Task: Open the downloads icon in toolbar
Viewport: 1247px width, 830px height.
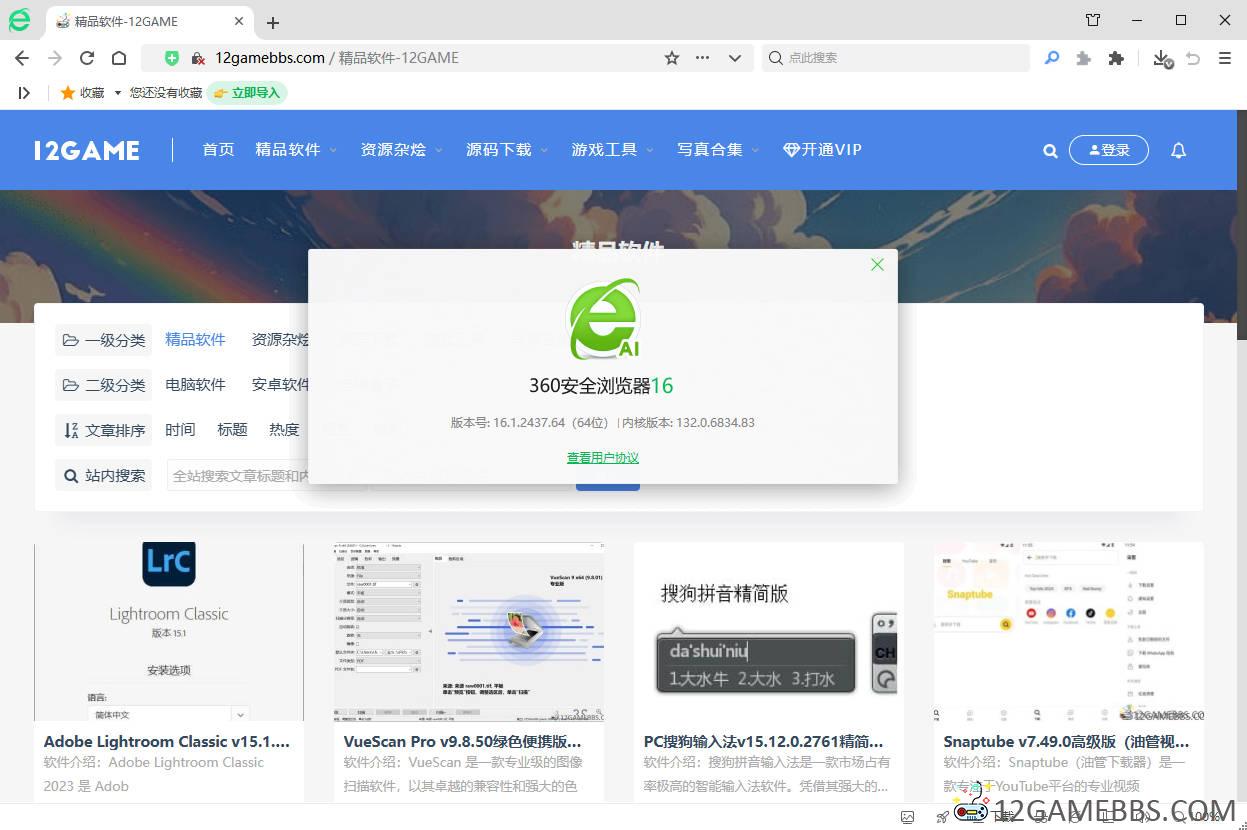Action: pos(1161,58)
